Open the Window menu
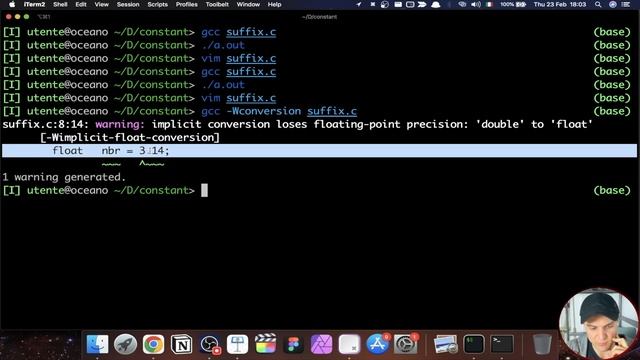 [x=248, y=4]
